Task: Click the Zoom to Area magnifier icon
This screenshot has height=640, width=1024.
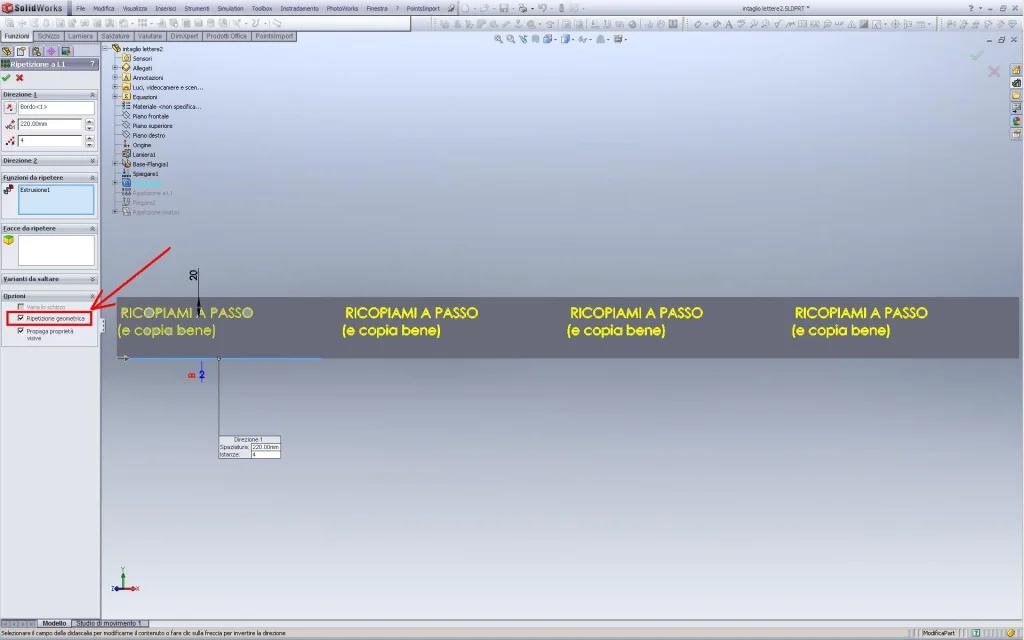Action: 511,39
